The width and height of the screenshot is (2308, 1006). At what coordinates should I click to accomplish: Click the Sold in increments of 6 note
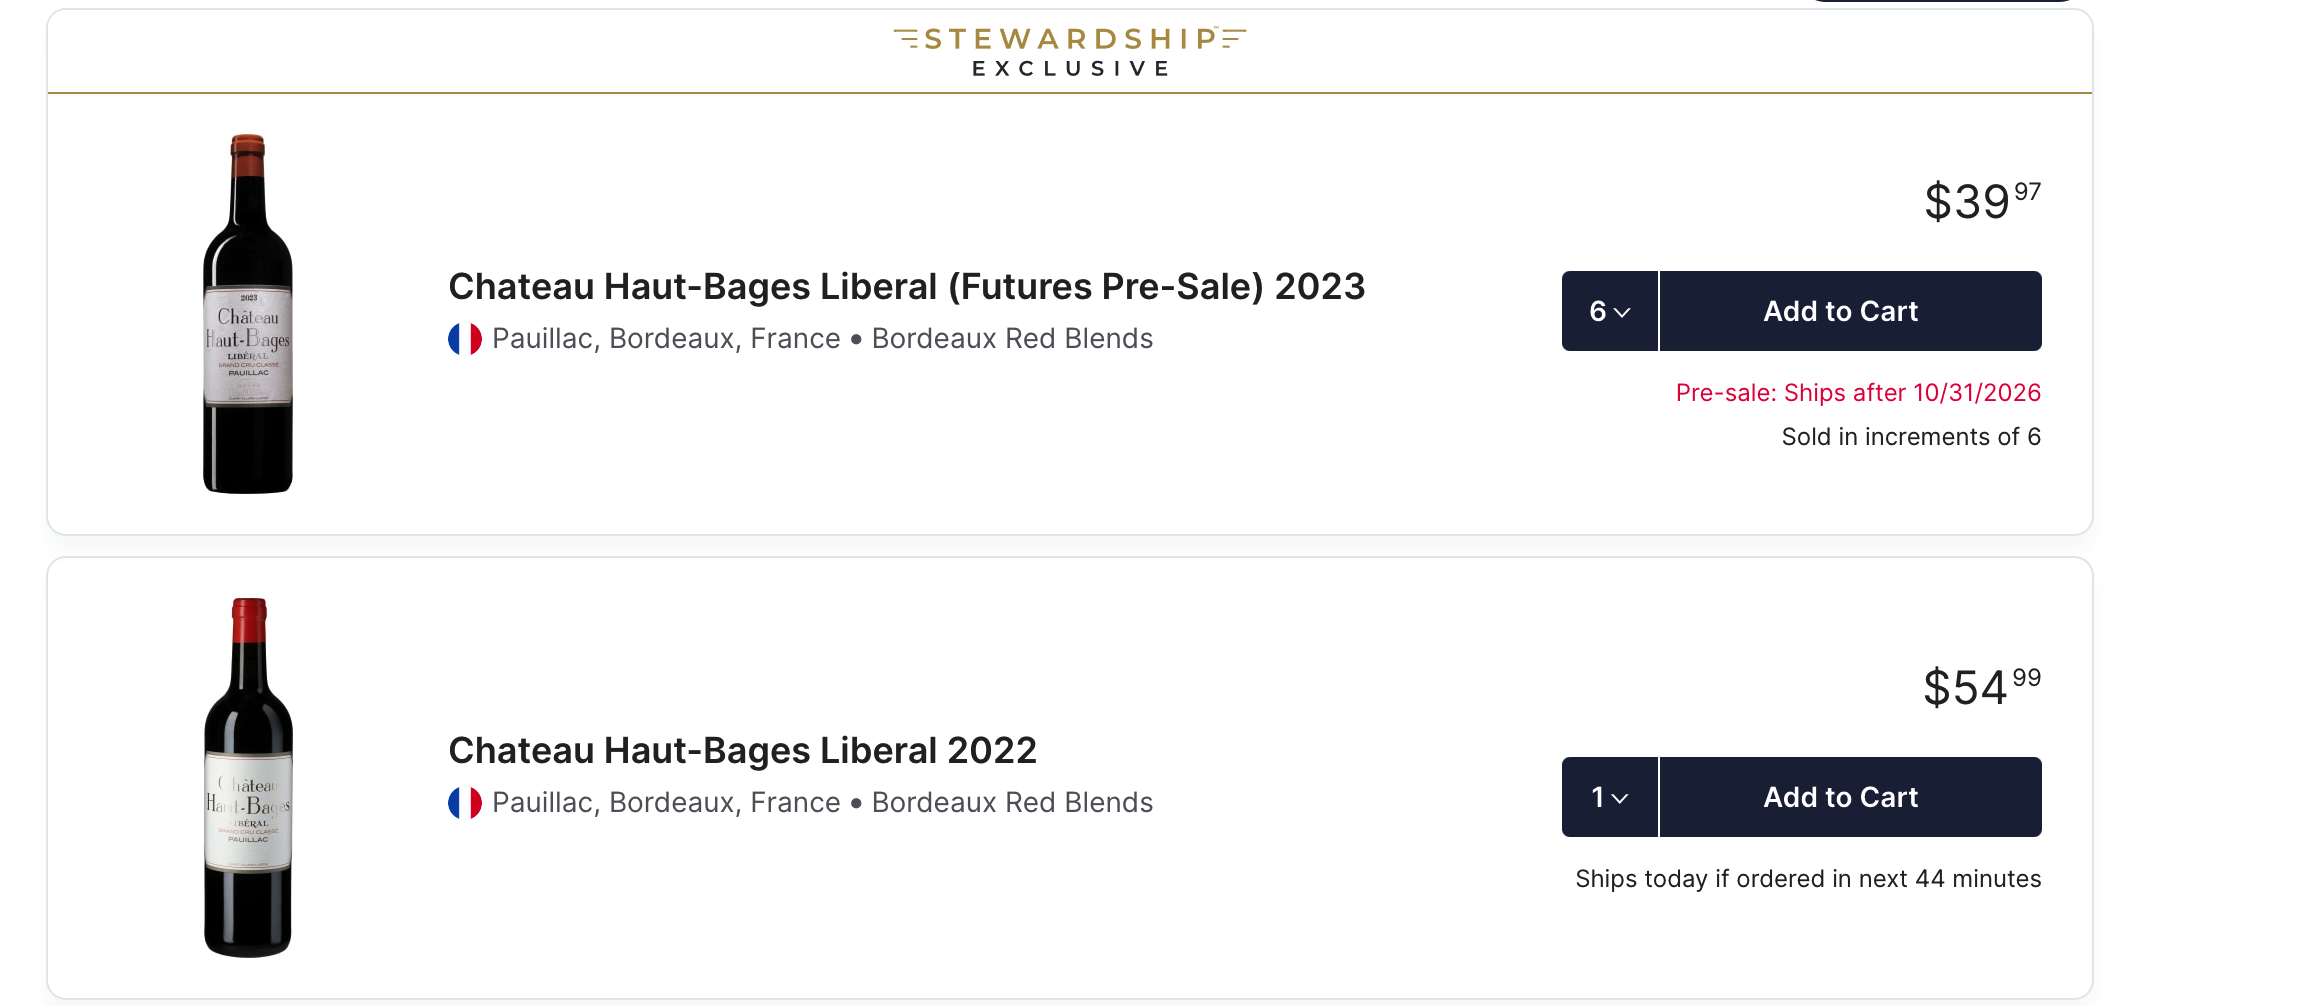click(1911, 437)
